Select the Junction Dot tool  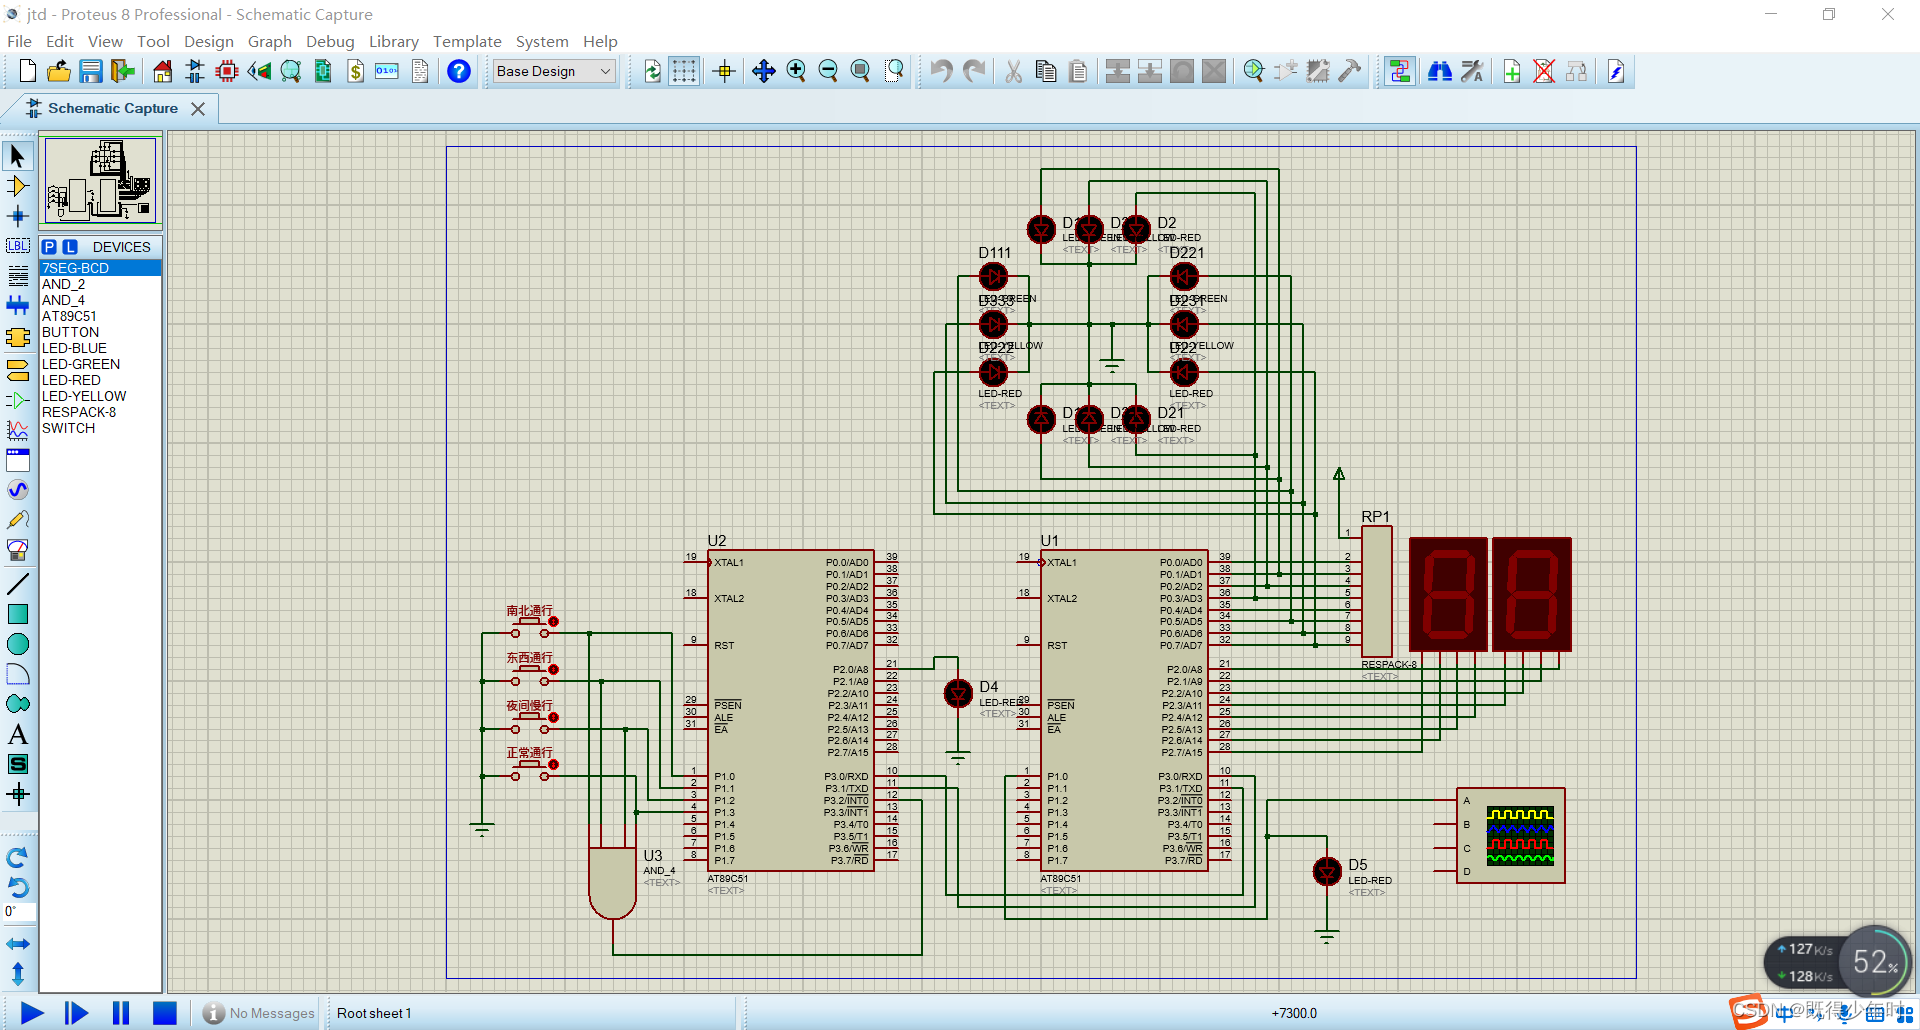(x=18, y=216)
